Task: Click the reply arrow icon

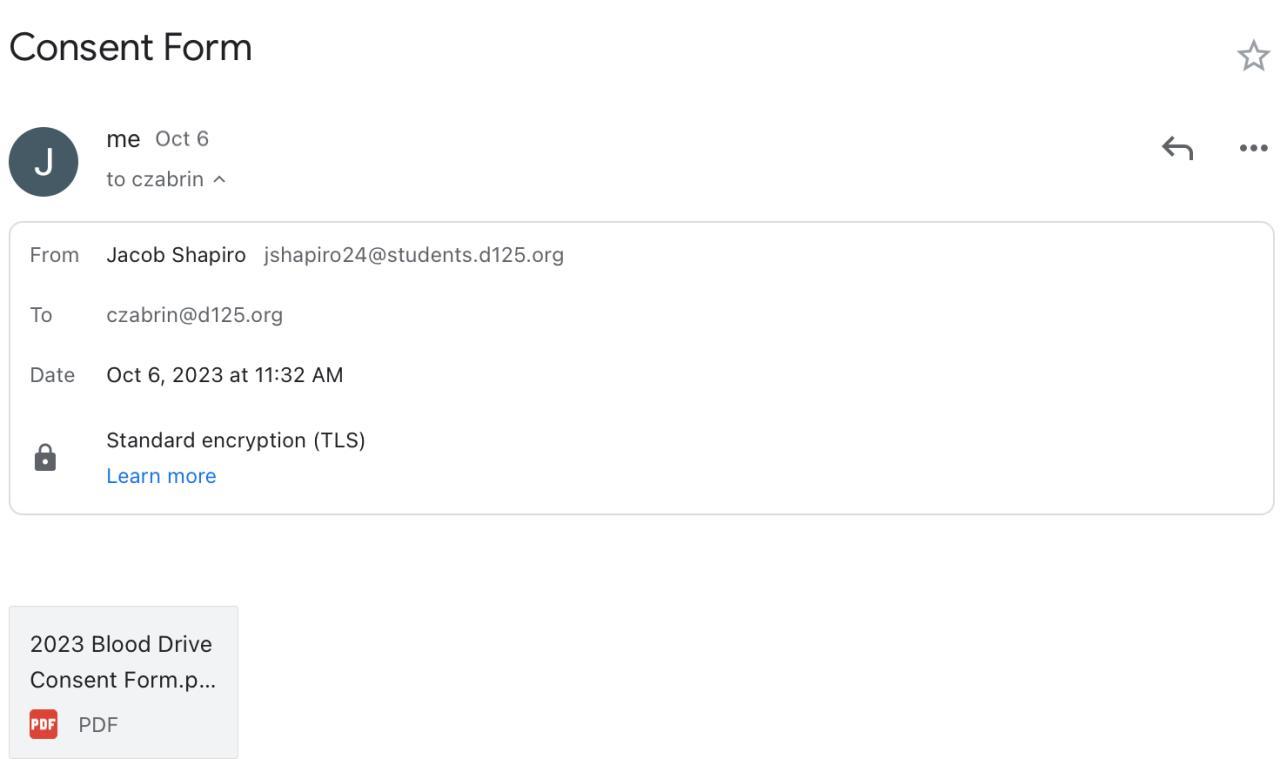Action: click(x=1177, y=148)
